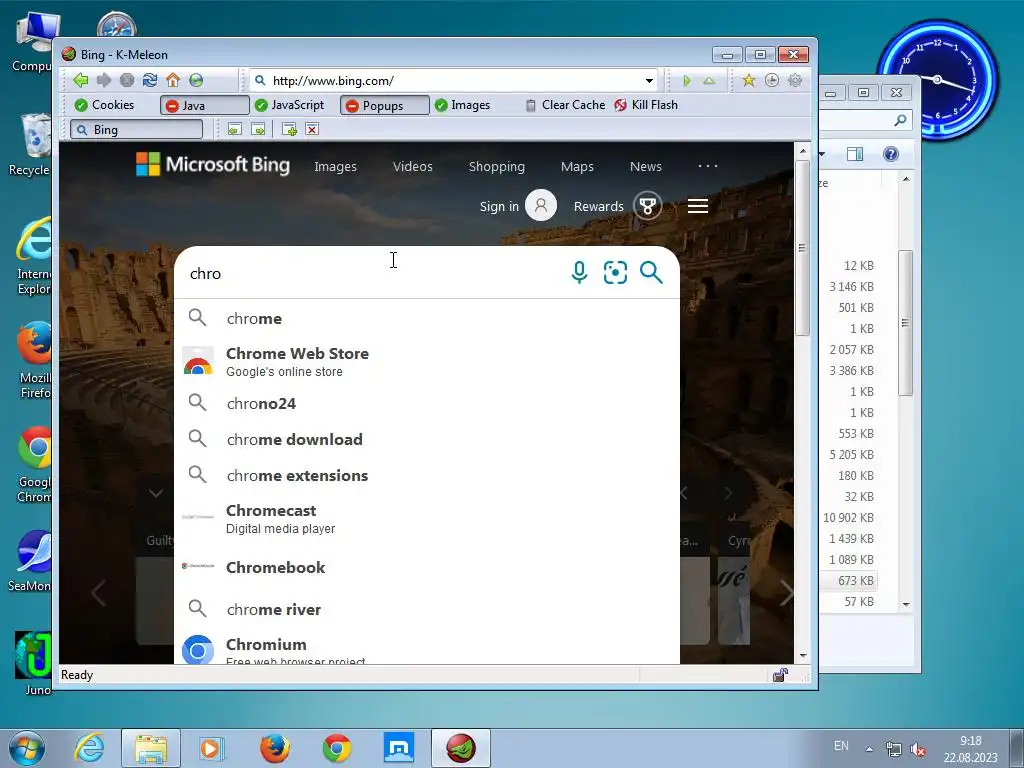Switch to the previous tab icon
The image size is (1024, 768).
point(234,129)
